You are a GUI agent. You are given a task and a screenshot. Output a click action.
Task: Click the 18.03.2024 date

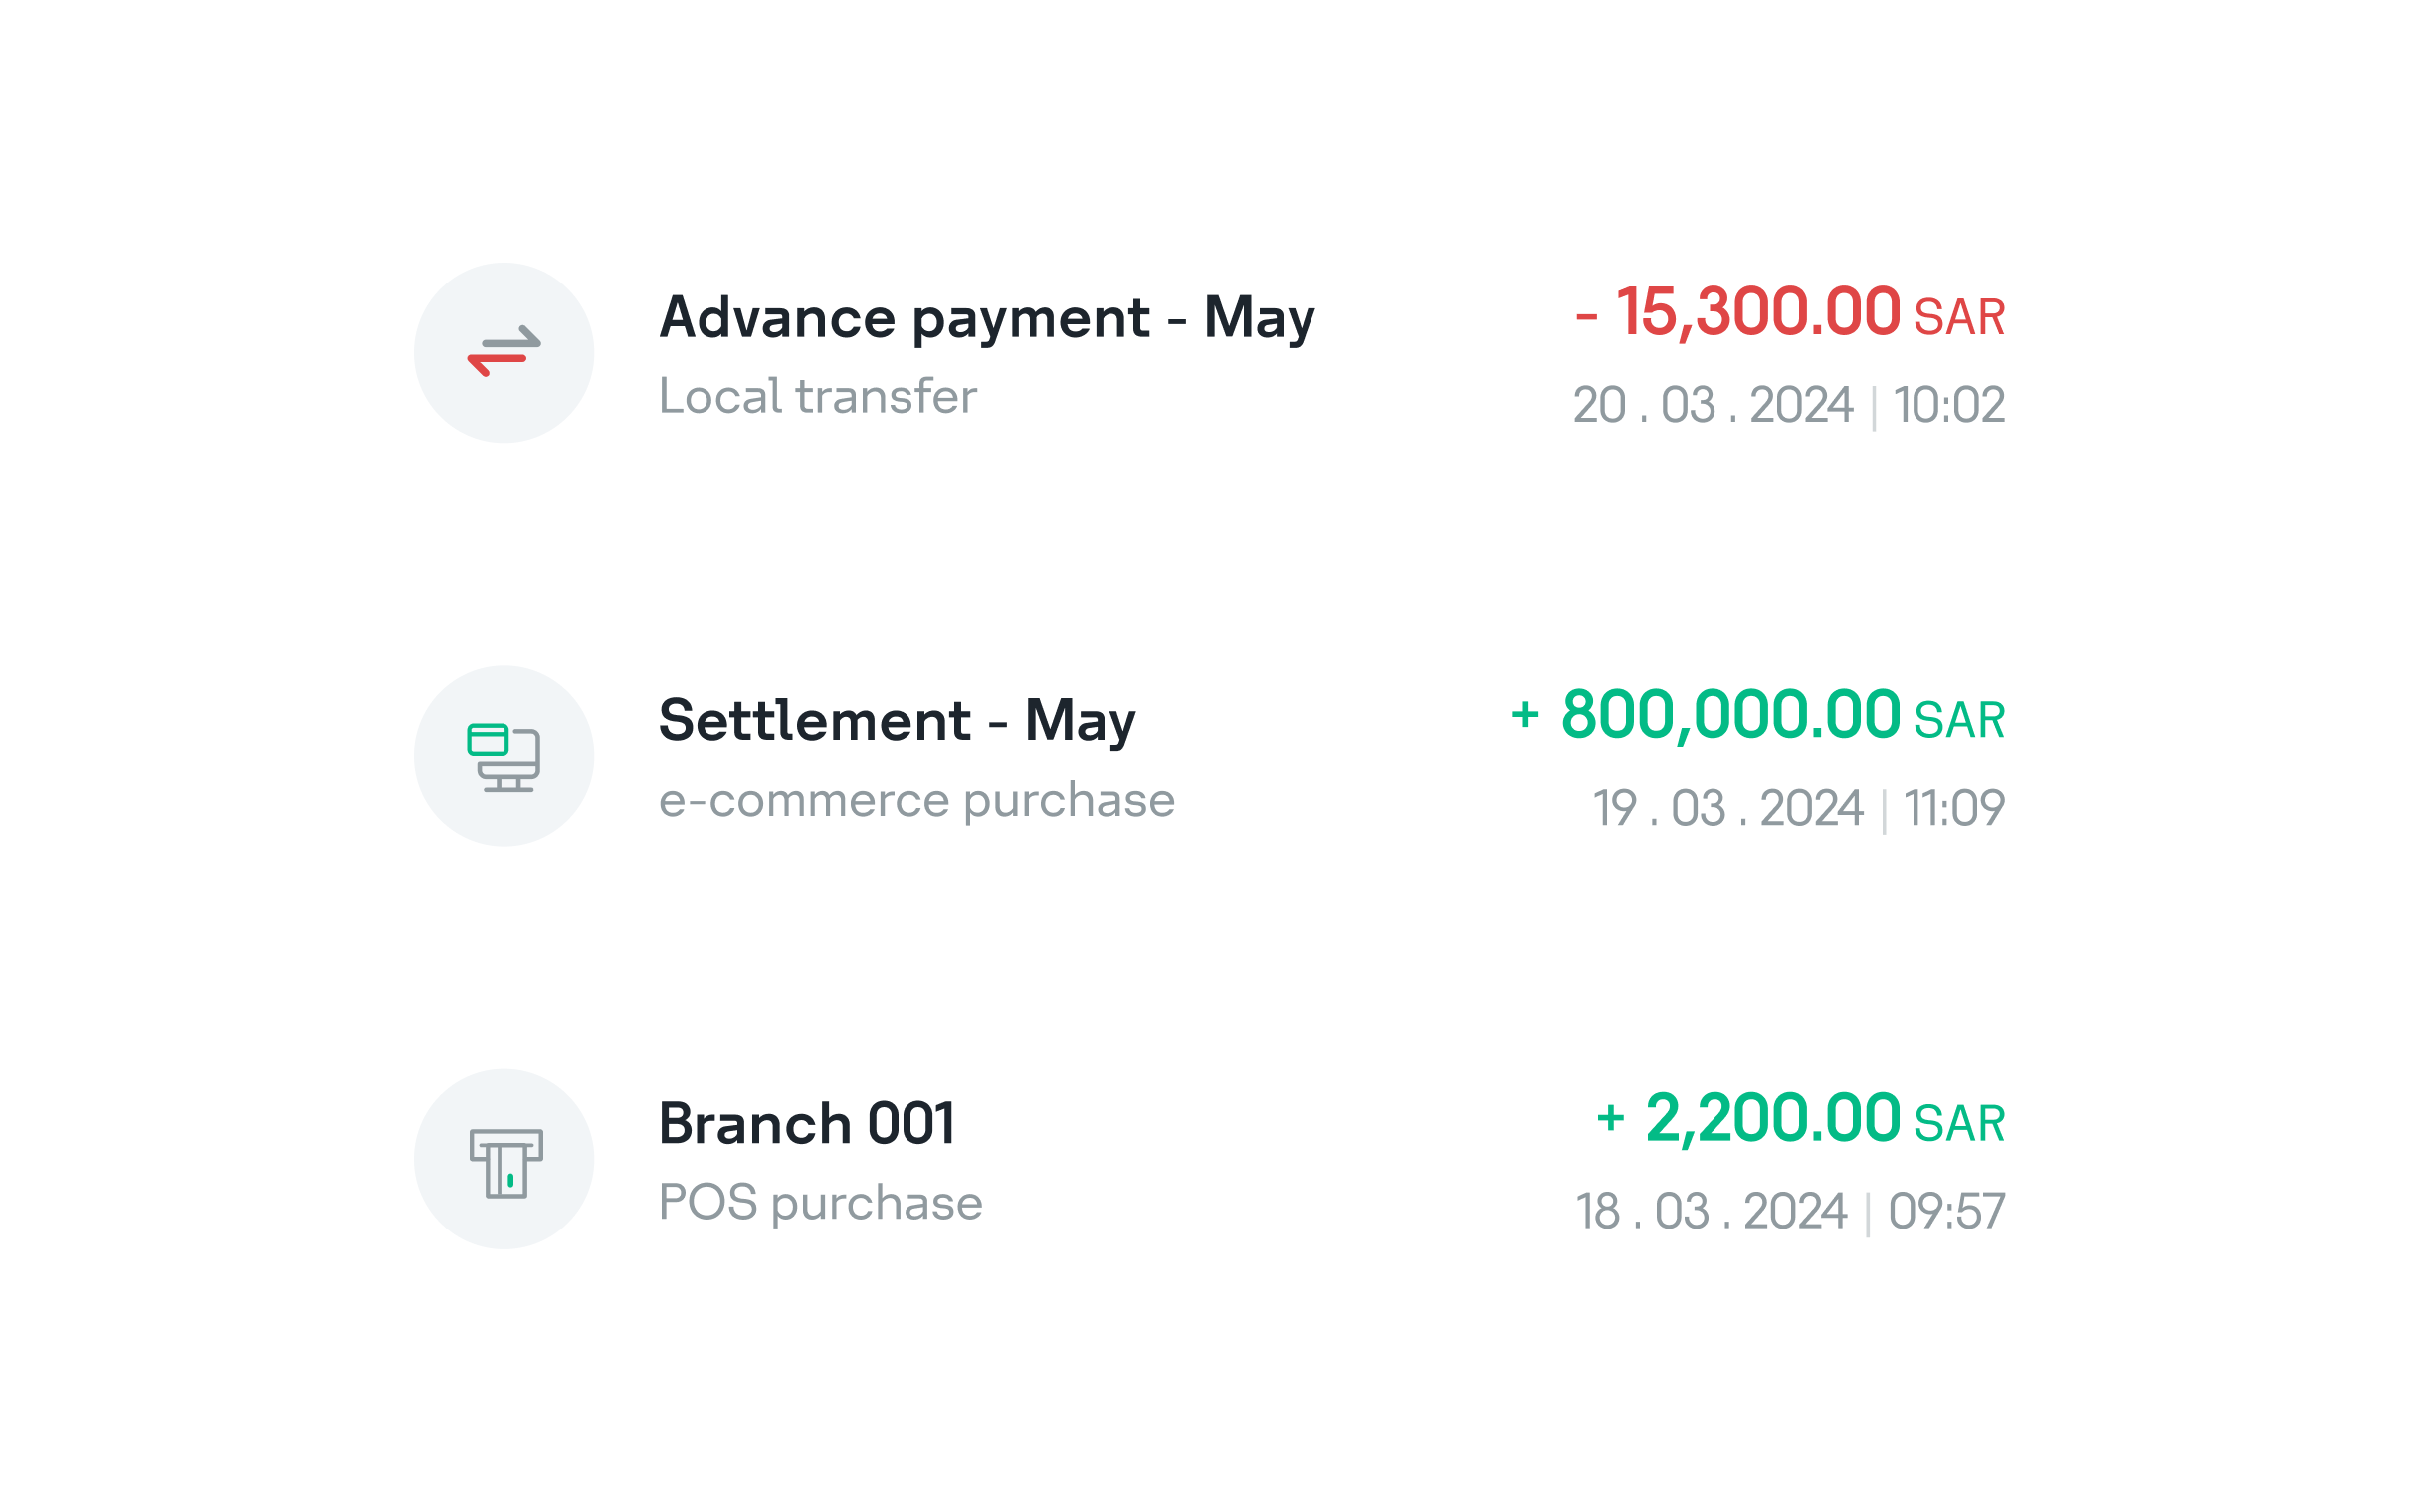(1711, 1212)
